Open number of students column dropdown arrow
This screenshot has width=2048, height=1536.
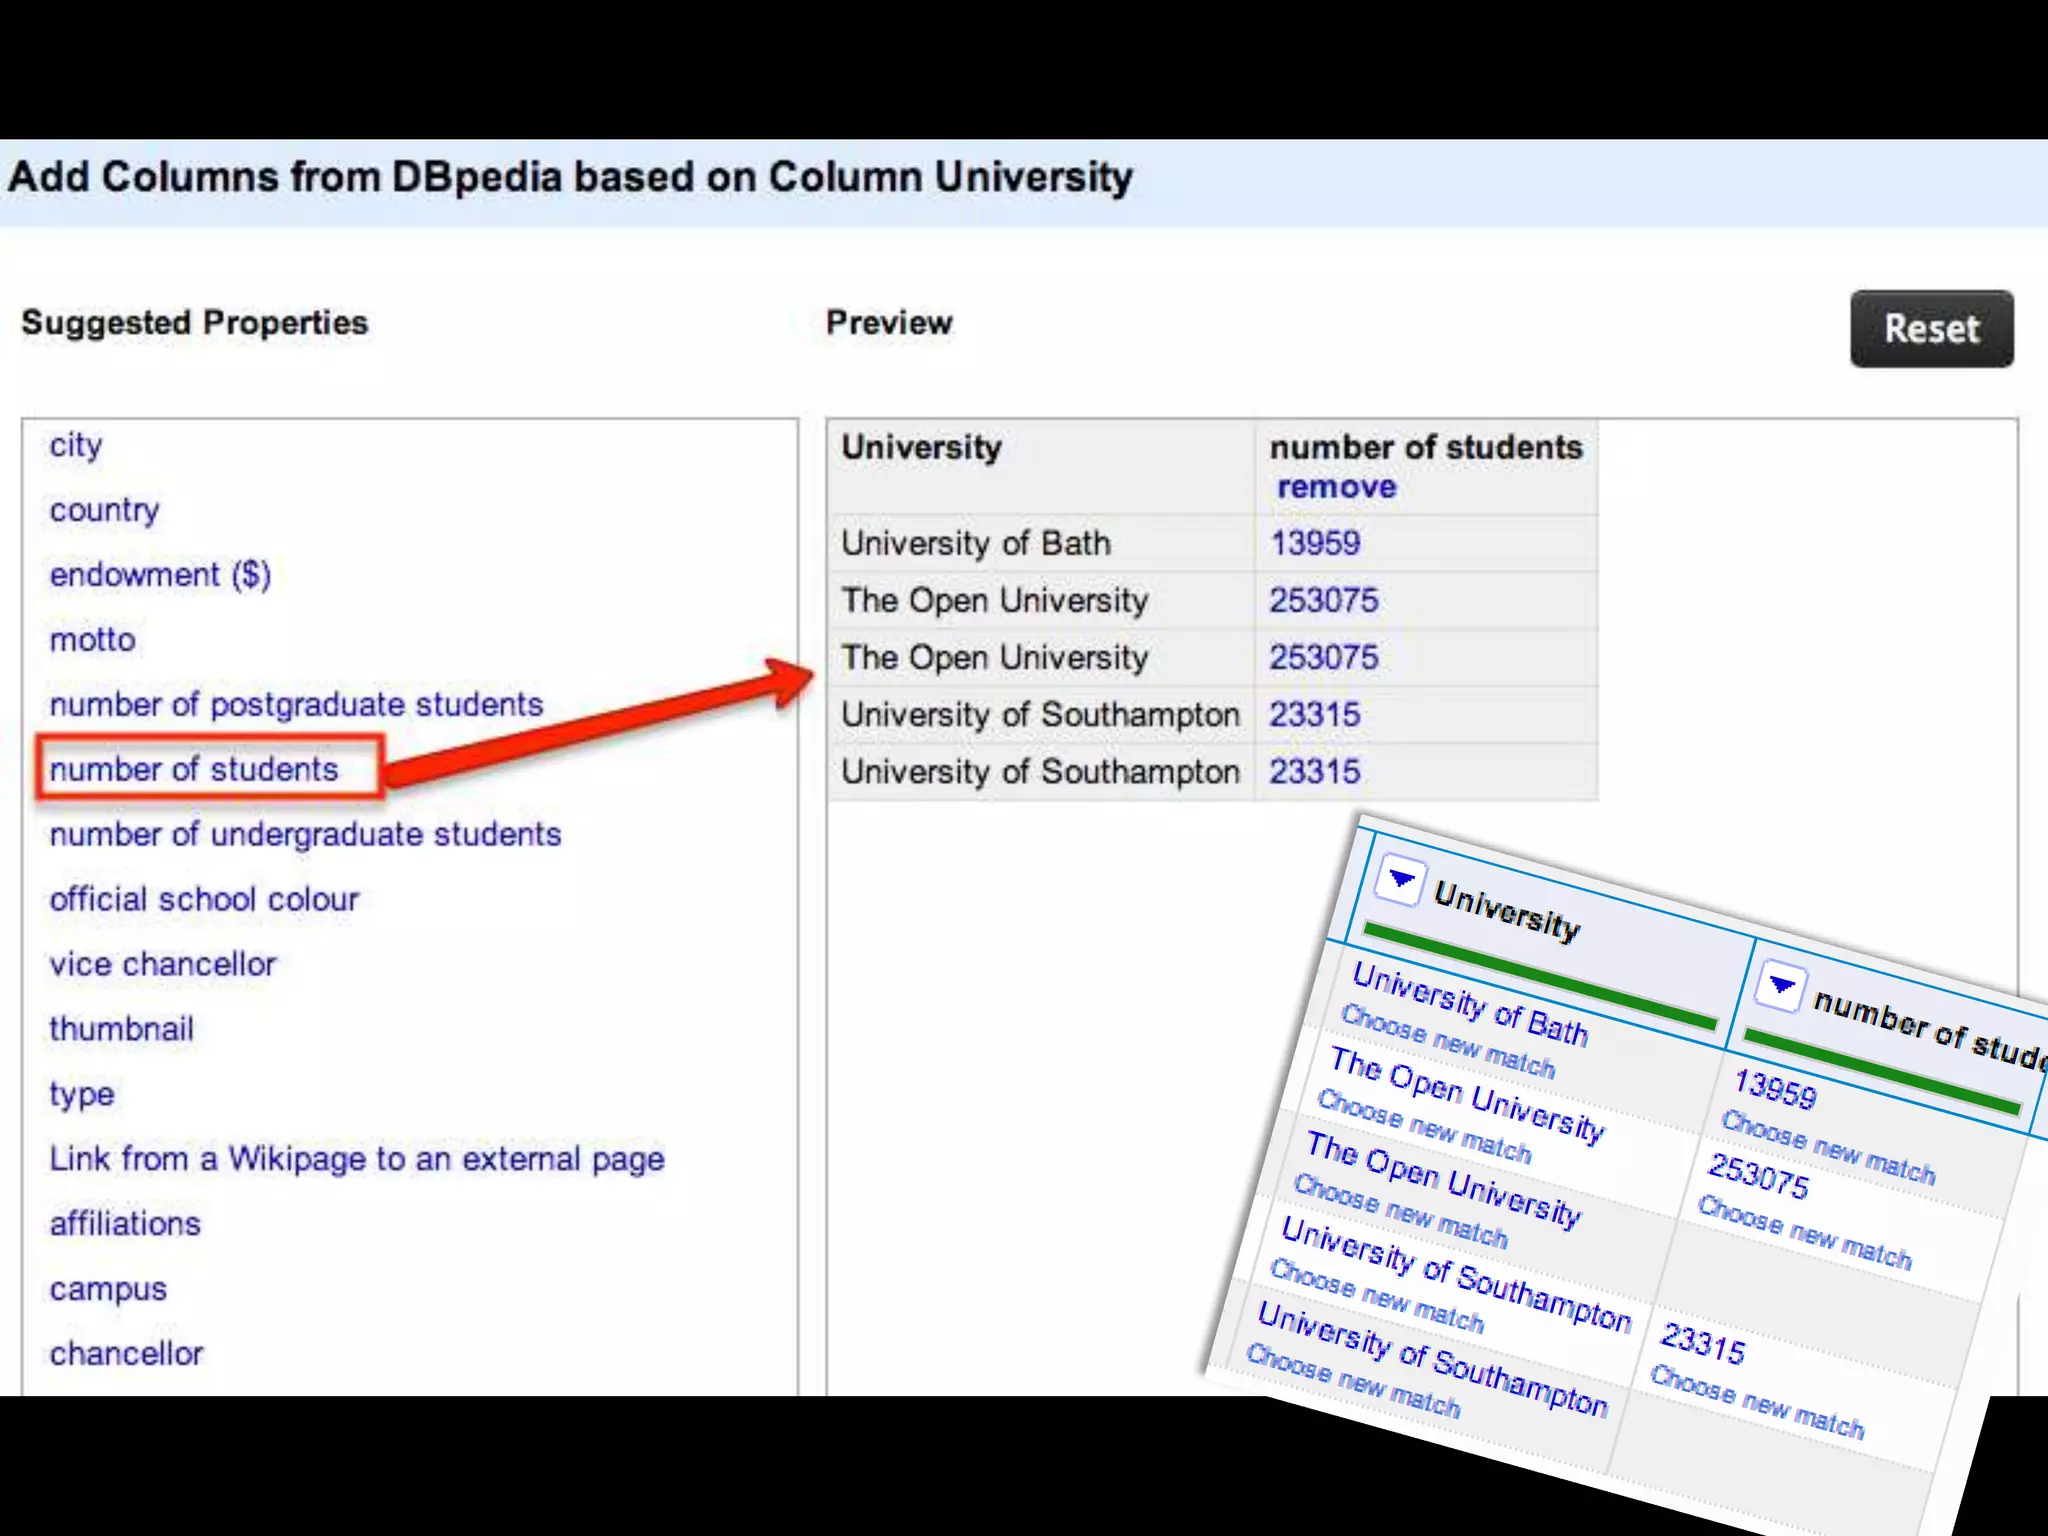tap(1781, 986)
